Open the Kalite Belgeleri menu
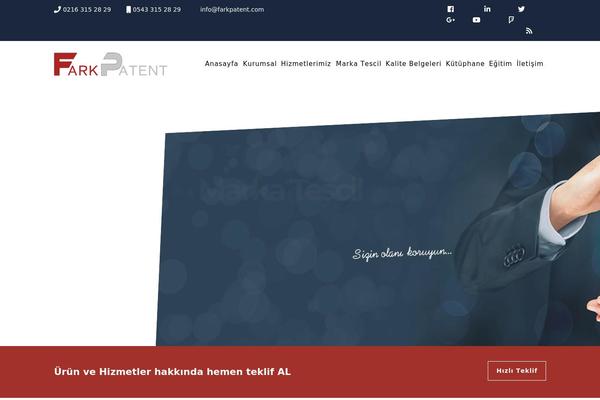 click(x=413, y=64)
